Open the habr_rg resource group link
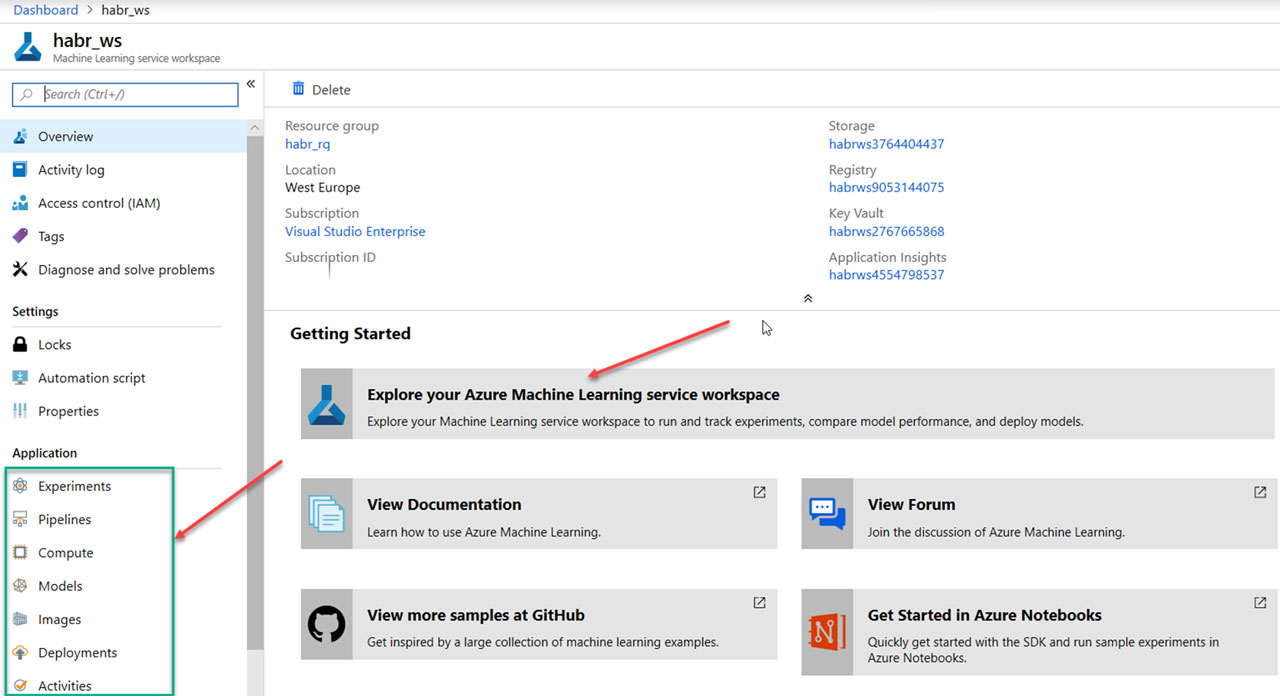Viewport: 1280px width, 696px height. pos(307,144)
